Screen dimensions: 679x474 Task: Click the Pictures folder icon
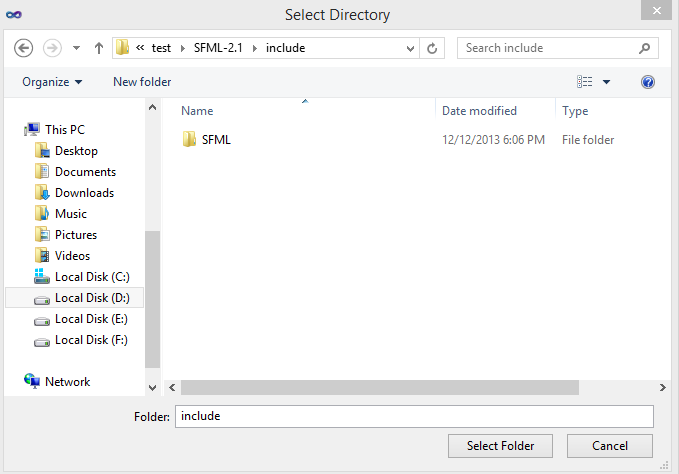coord(42,234)
